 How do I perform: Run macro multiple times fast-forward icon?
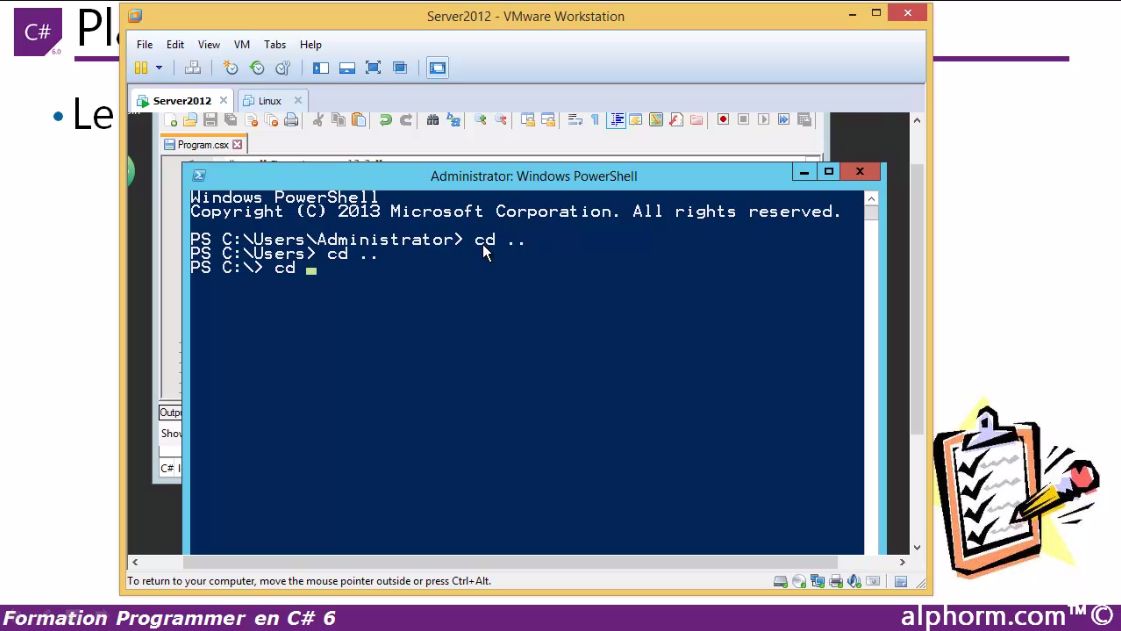[x=784, y=119]
